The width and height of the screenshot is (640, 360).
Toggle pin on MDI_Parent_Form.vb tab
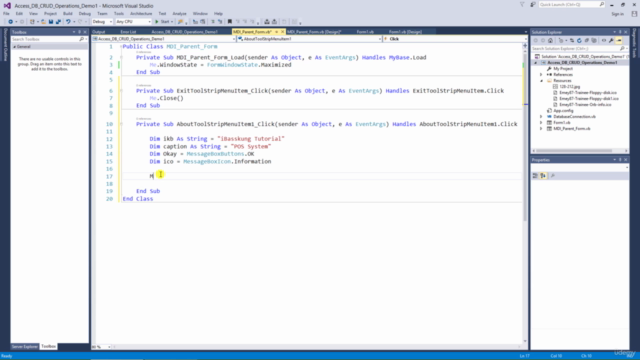click(x=277, y=32)
